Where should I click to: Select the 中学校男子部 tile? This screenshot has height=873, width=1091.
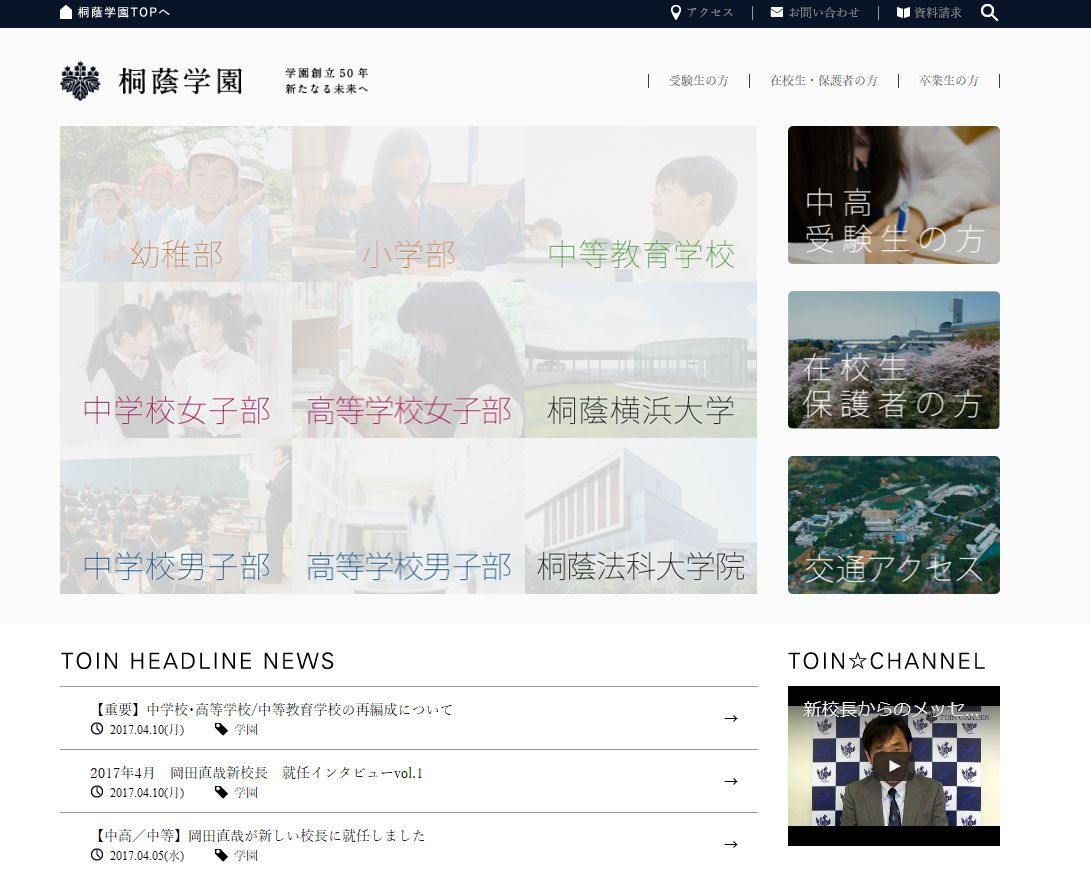tap(176, 515)
